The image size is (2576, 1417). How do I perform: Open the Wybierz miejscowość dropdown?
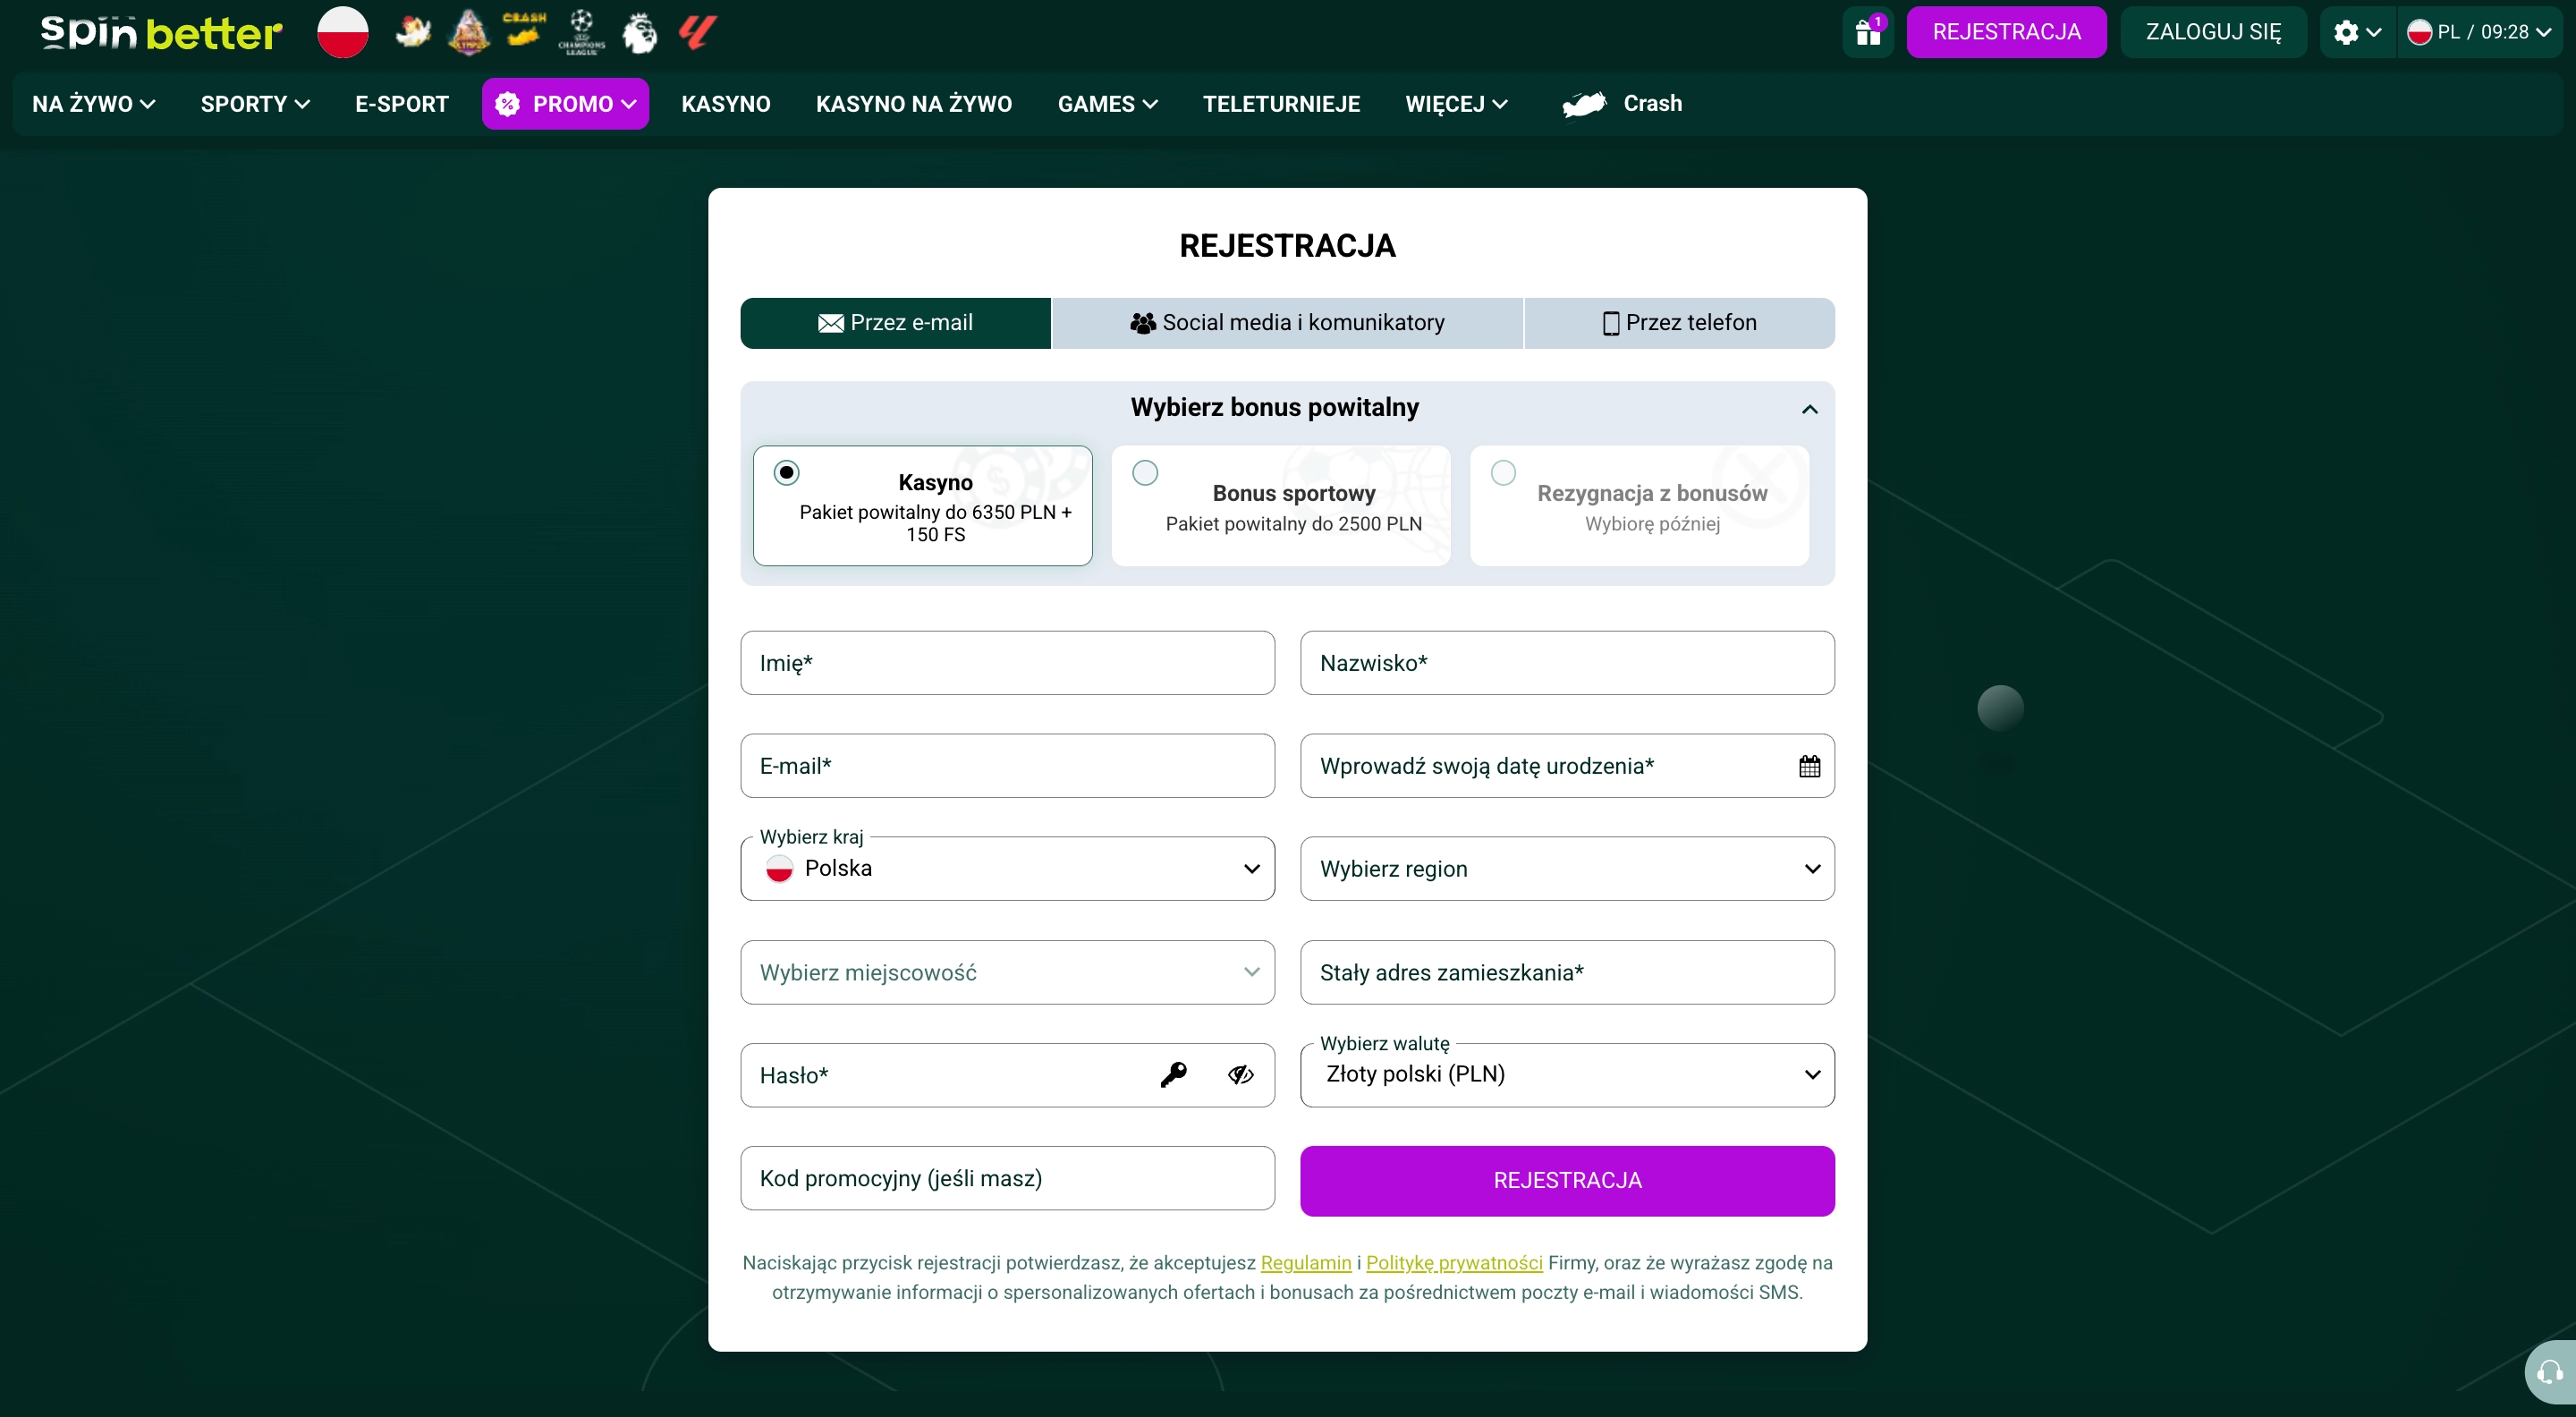(x=1007, y=972)
